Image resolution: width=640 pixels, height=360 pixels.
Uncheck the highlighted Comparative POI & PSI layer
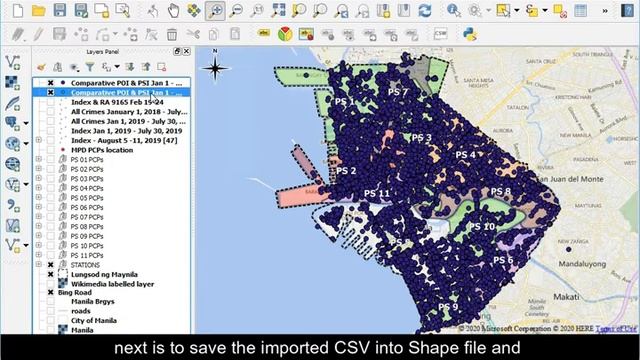(x=51, y=93)
